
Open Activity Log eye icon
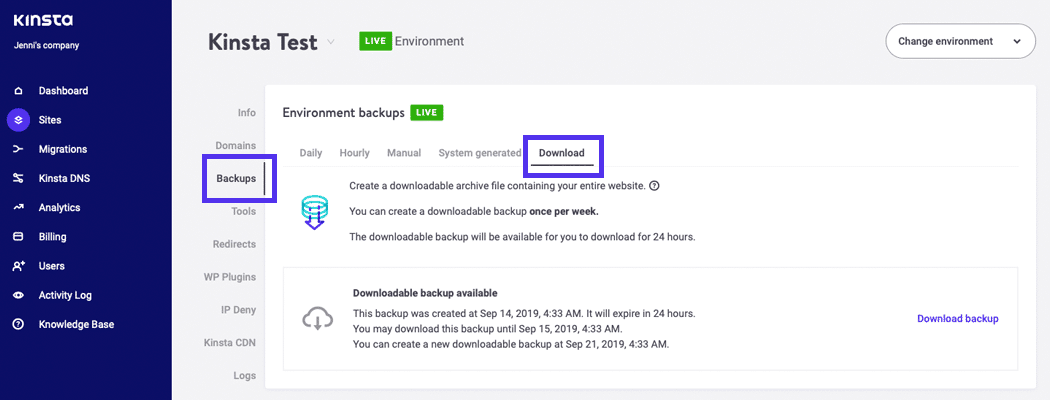coord(18,296)
